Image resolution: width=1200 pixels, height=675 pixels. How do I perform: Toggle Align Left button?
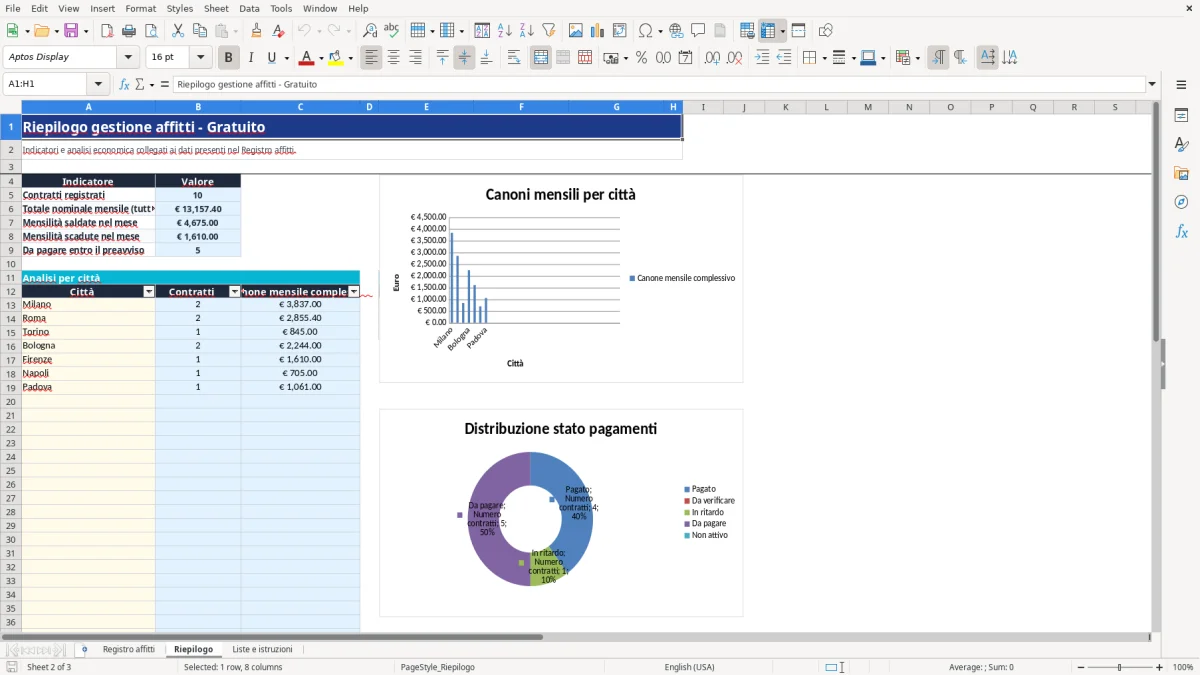372,58
